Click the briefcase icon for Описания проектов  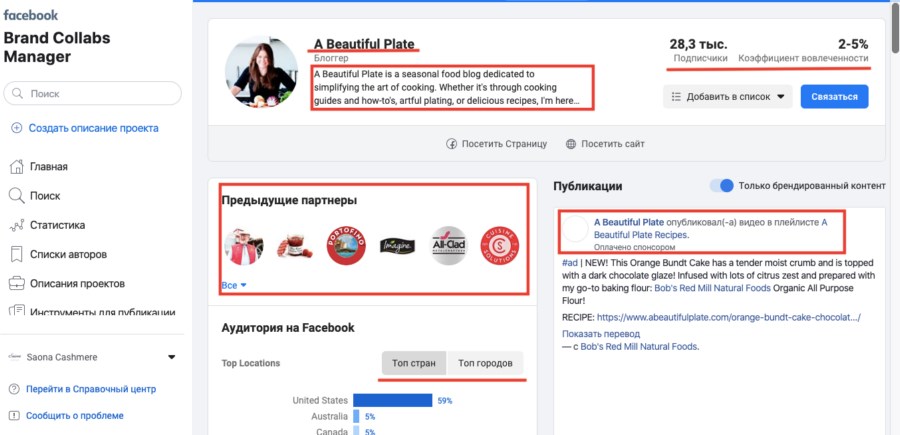tap(16, 283)
